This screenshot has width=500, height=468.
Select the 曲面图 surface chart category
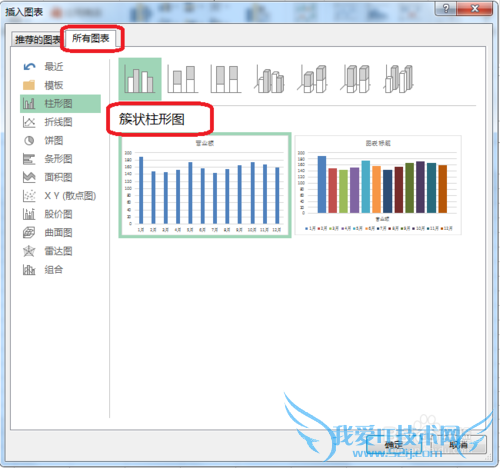pyautogui.click(x=60, y=233)
